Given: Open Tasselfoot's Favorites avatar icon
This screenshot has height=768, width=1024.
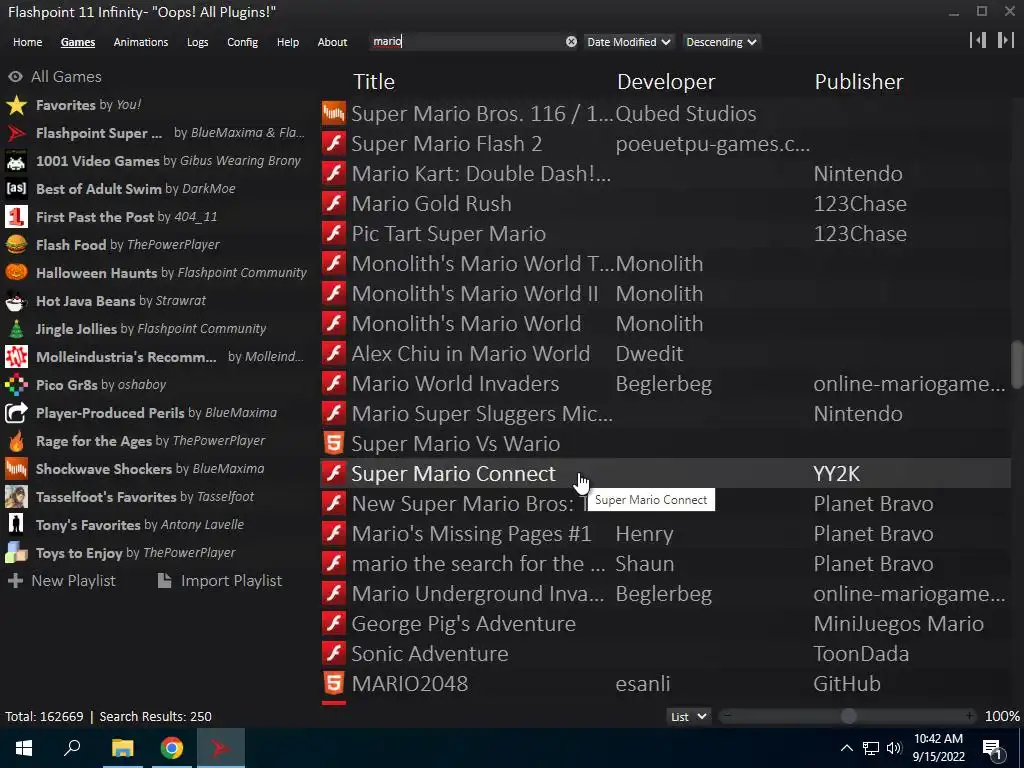Looking at the screenshot, I should pos(16,497).
